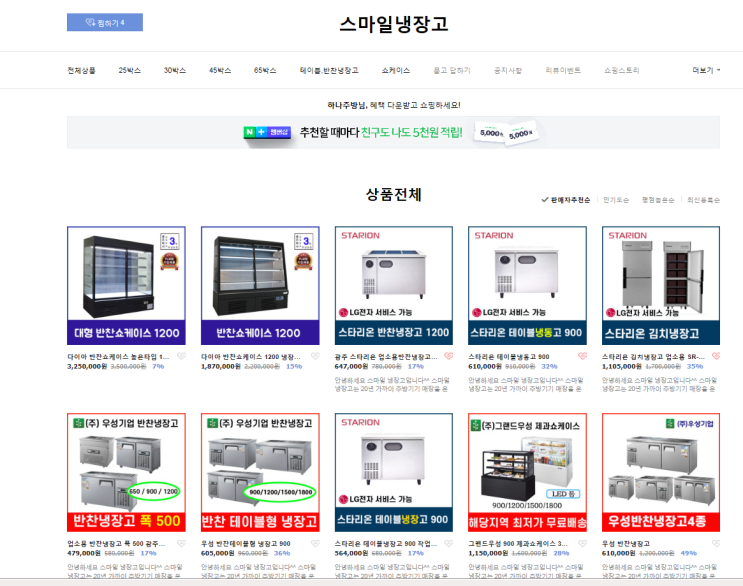Screen dimensions: 743x586
Task: Click the 찜하기 4 store wishlist button
Action: pyautogui.click(x=105, y=22)
